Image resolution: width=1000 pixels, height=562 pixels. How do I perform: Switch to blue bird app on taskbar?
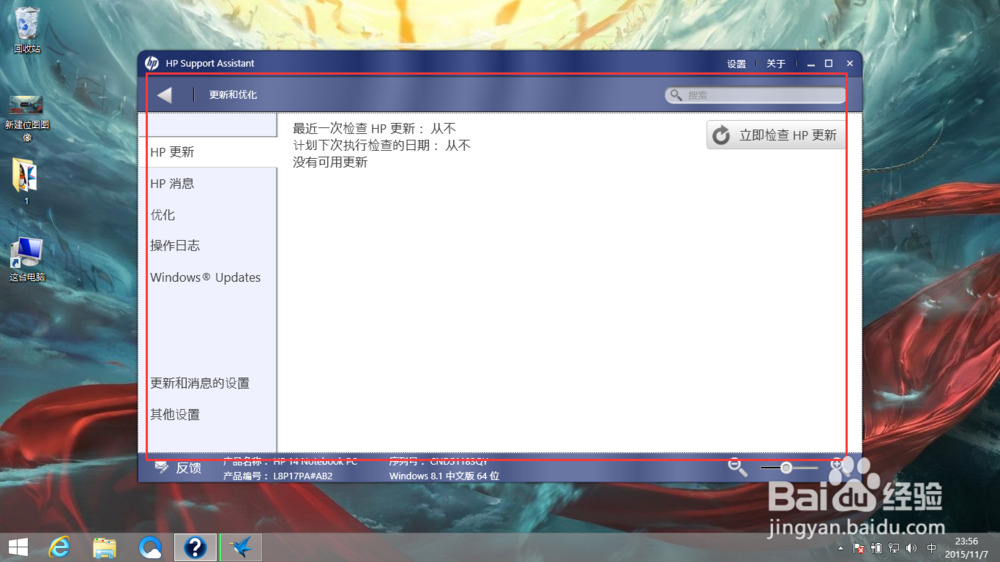(241, 547)
